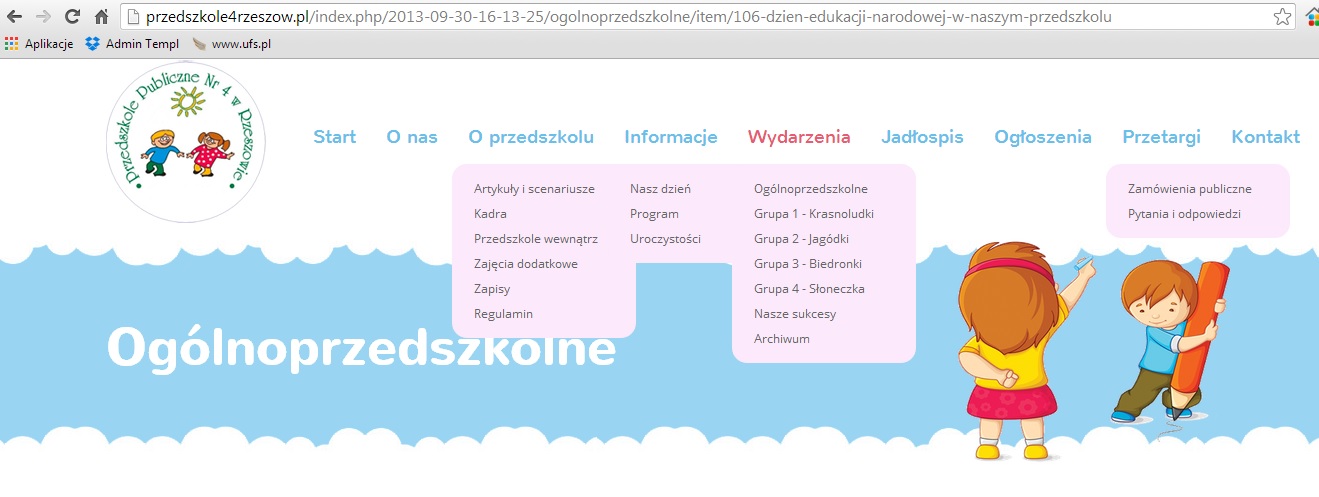Screen dimensions: 1319x497
Task: Select Artykuły i scenariusze submenu entry
Action: (534, 189)
